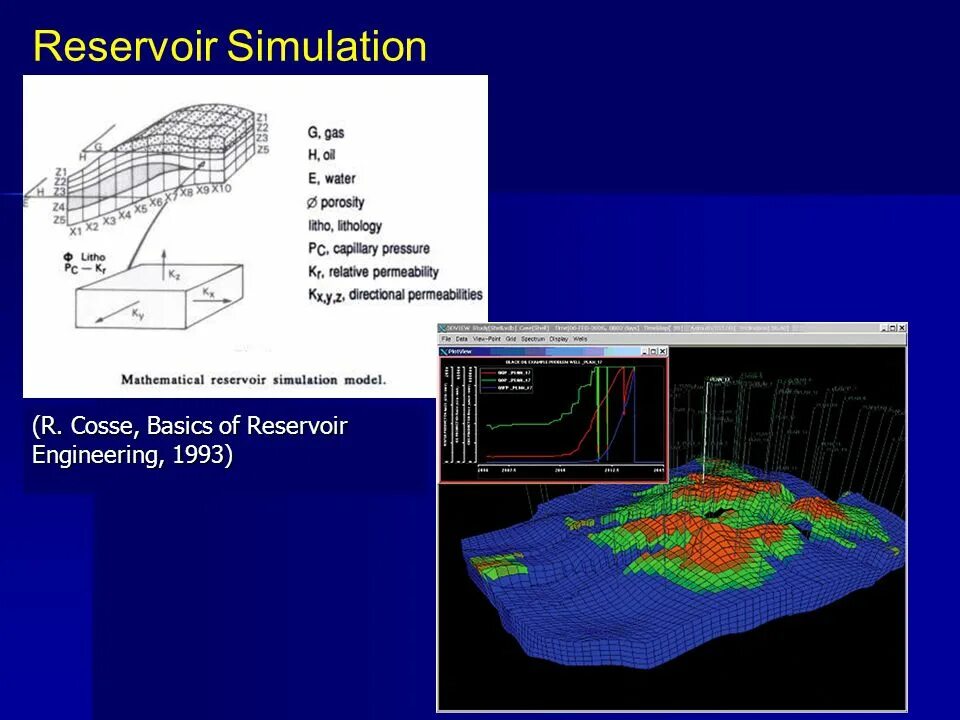Image resolution: width=960 pixels, height=720 pixels.
Task: Click the 'Litho' label beside the block
Action: pos(93,257)
